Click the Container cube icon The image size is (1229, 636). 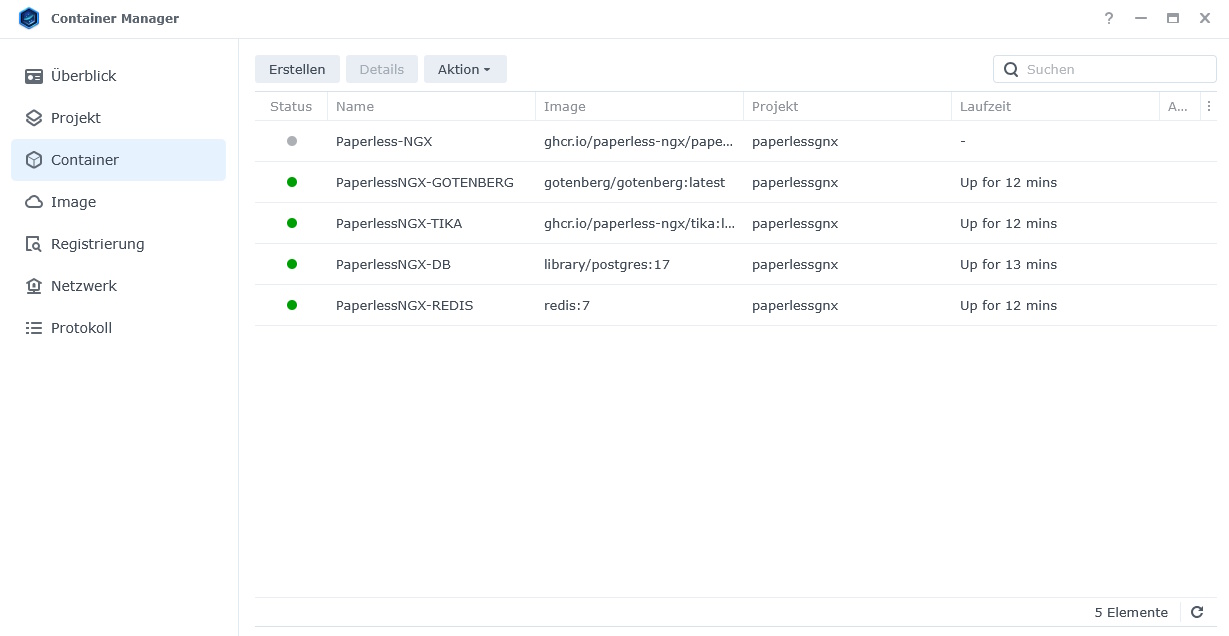click(34, 160)
